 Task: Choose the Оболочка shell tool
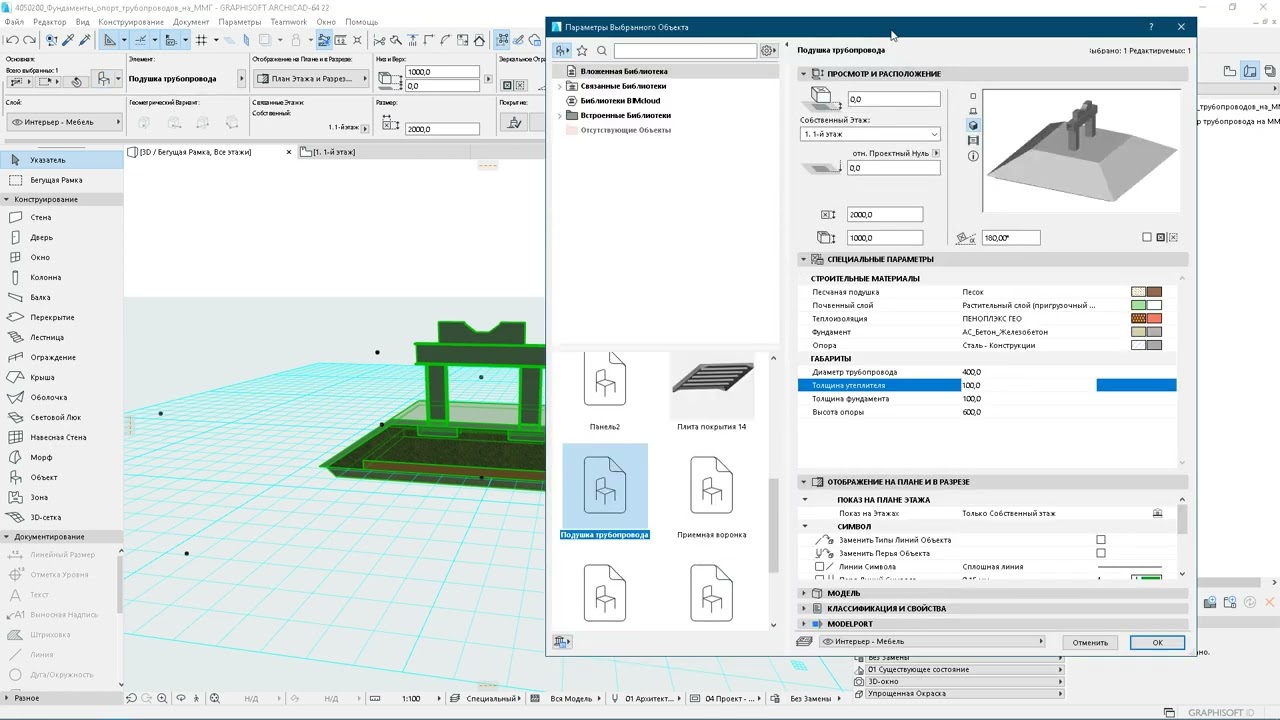point(60,397)
